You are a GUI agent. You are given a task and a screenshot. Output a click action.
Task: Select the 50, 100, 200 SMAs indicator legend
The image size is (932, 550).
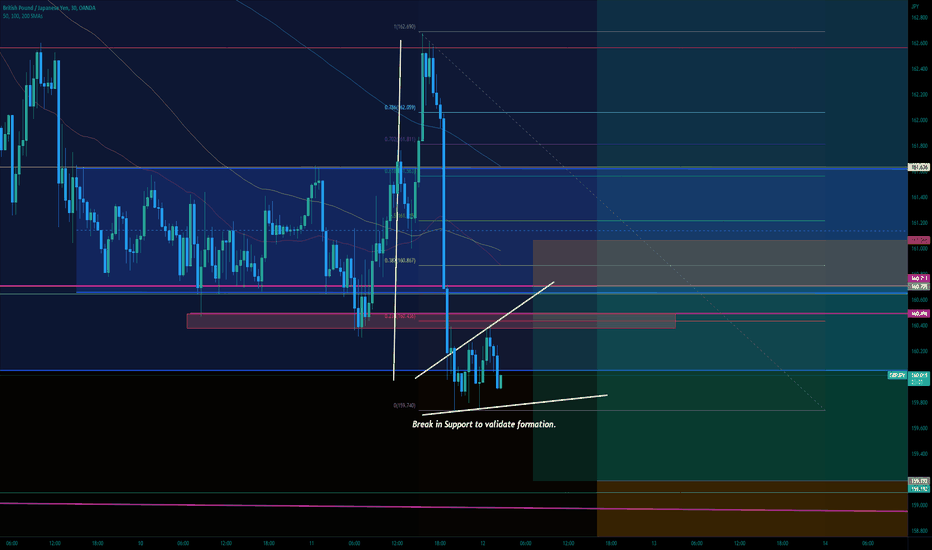pyautogui.click(x=23, y=16)
